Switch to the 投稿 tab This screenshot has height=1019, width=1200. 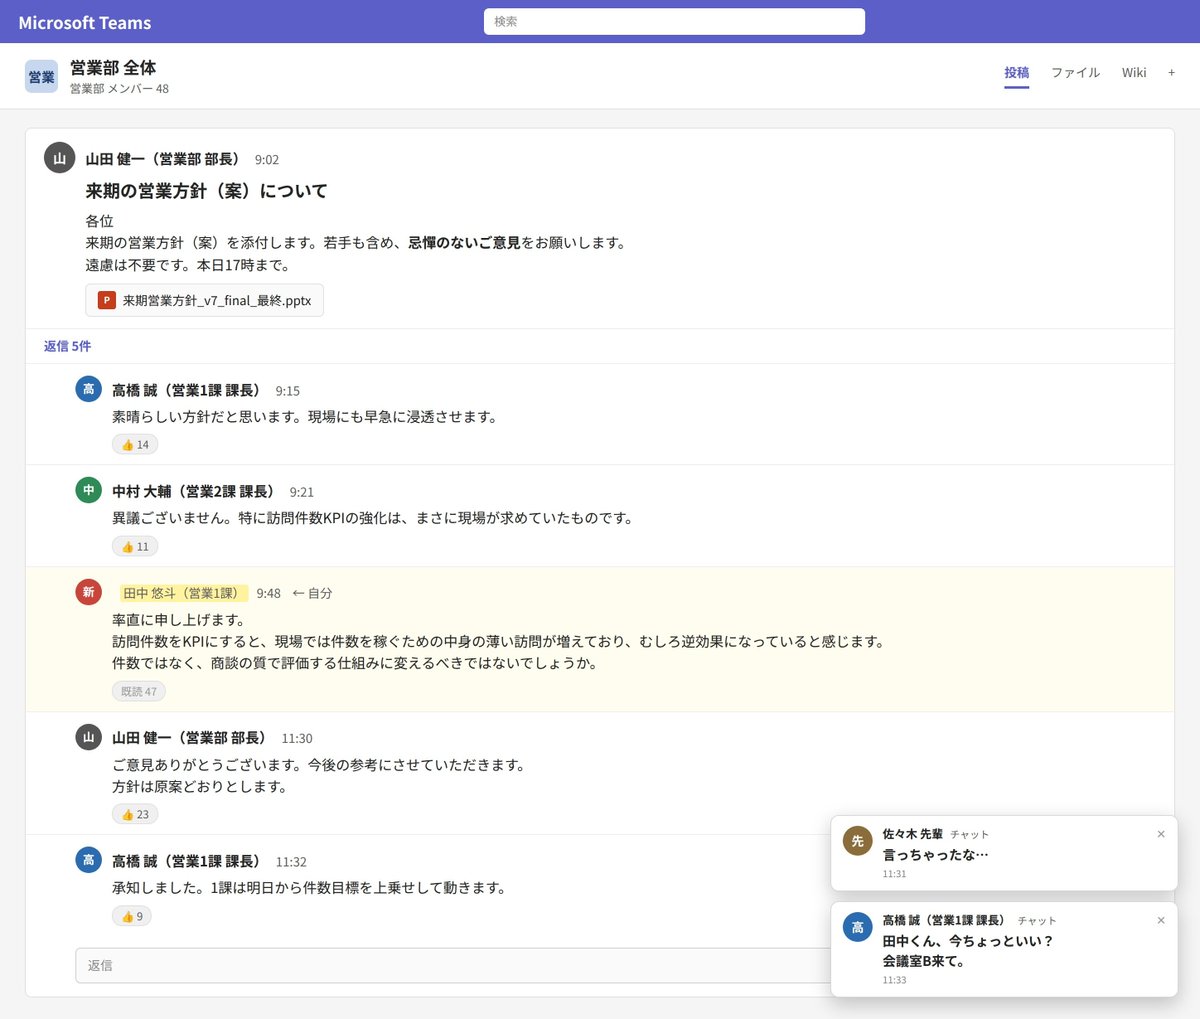(x=1017, y=73)
